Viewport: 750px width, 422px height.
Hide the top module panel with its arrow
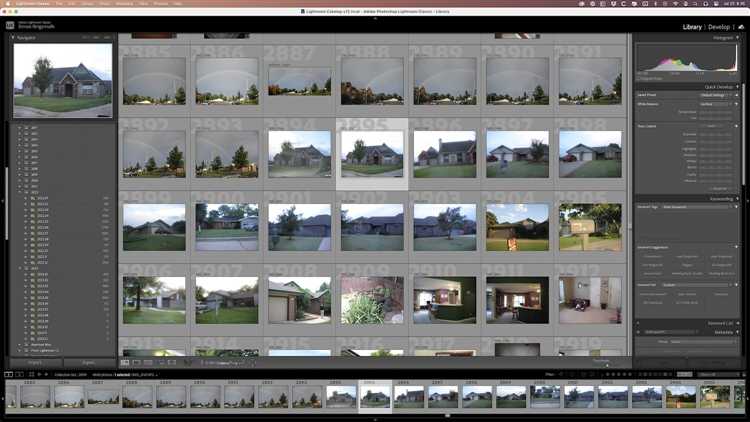[x=375, y=18]
